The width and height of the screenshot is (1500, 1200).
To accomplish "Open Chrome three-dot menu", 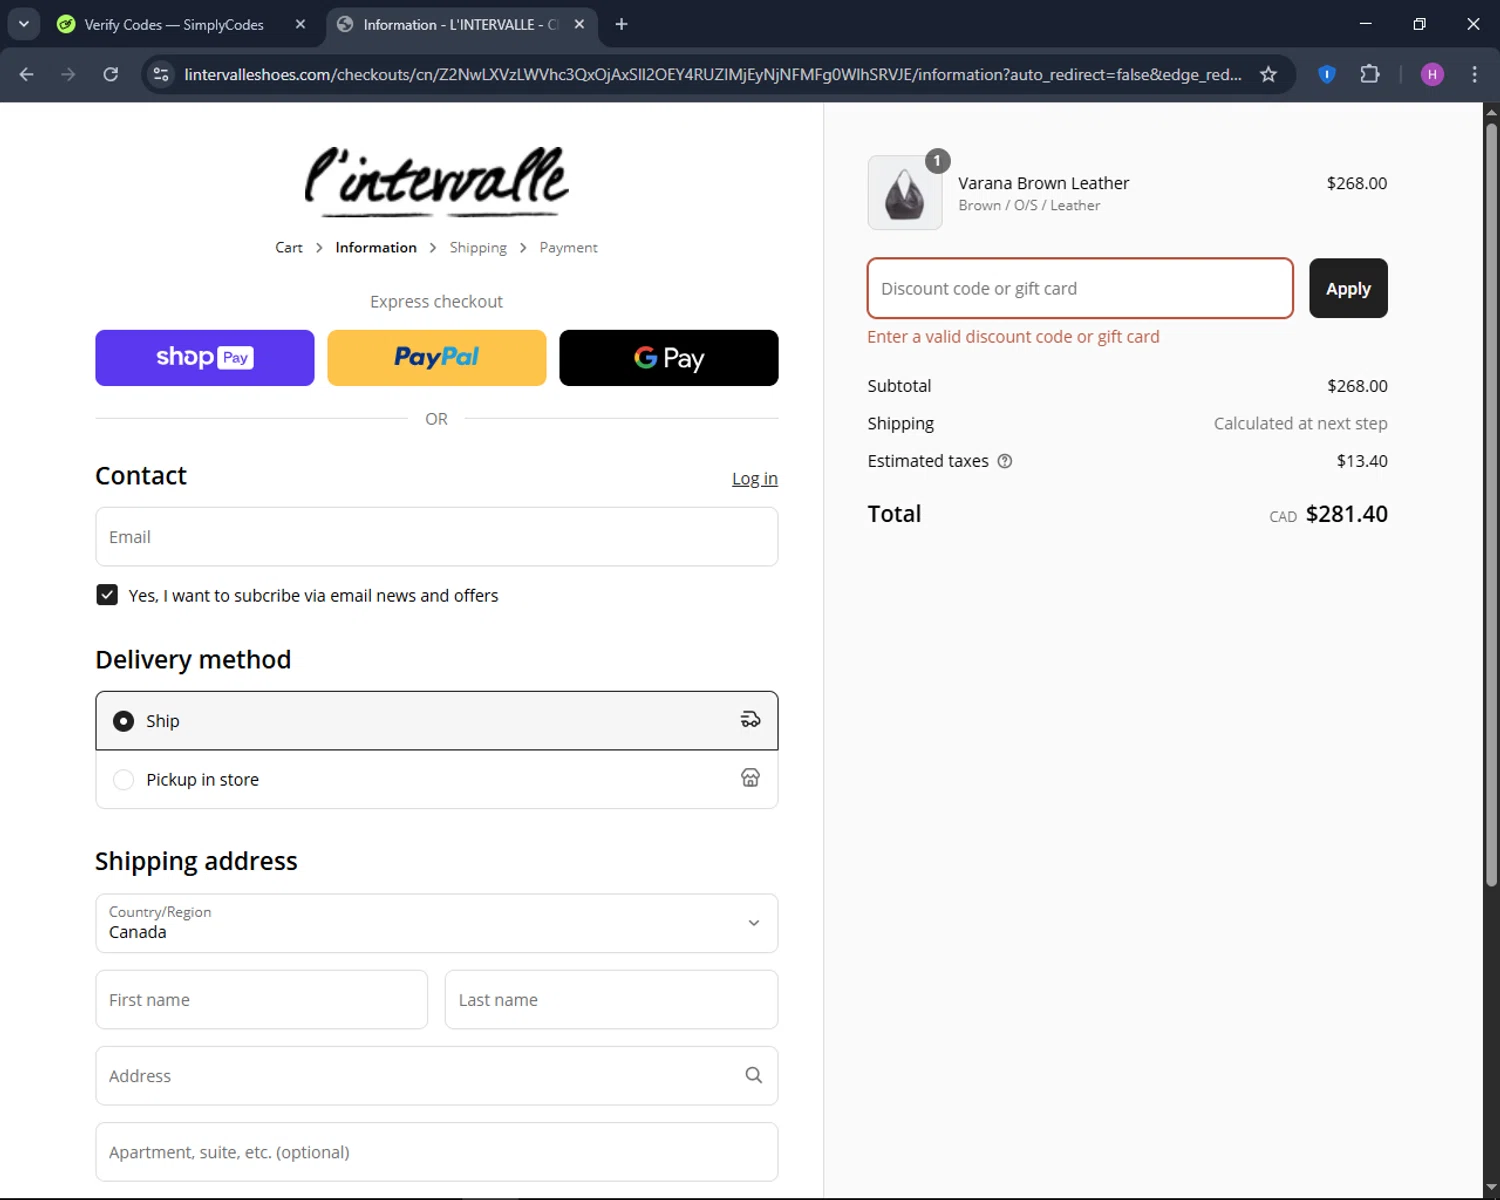I will point(1474,74).
